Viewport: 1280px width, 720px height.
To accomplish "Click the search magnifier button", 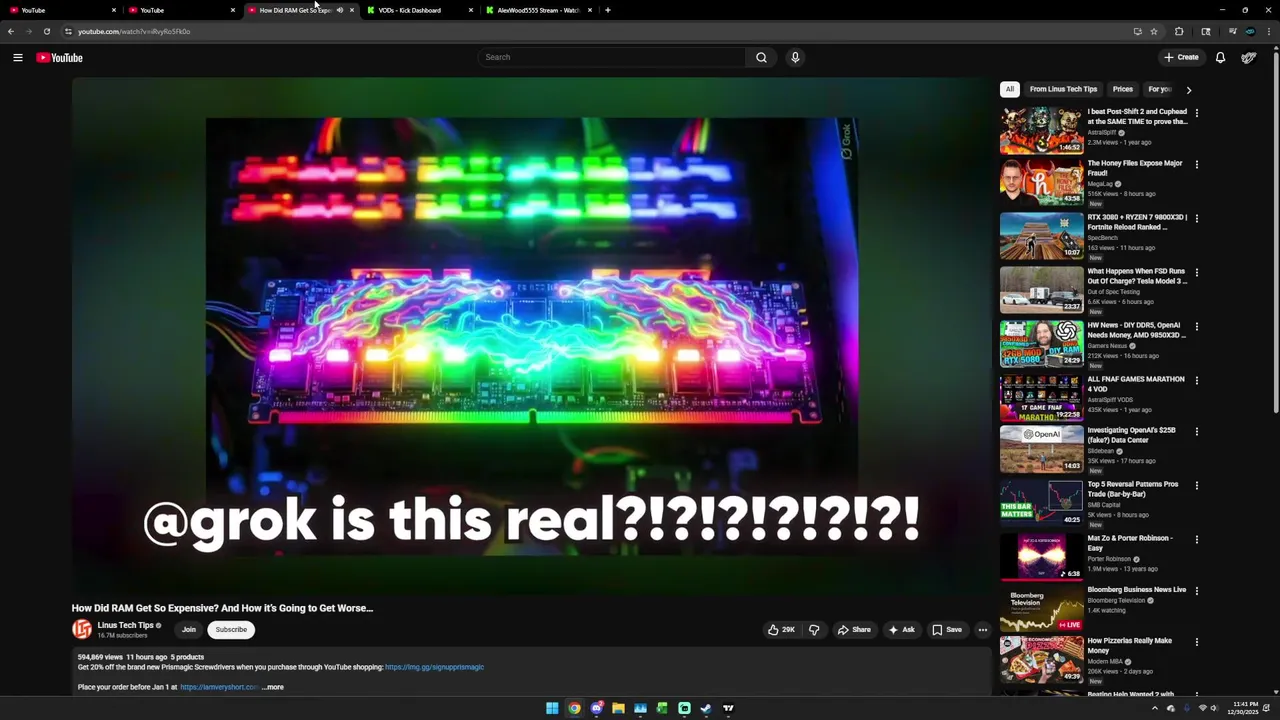I will (761, 57).
